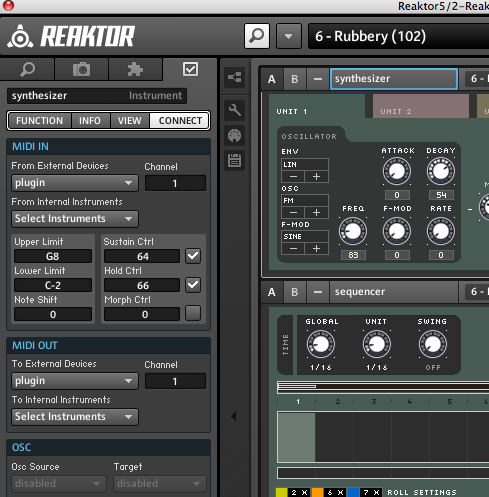The width and height of the screenshot is (489, 497).
Task: Switch to the FUNCTION properties tab
Action: tap(39, 120)
